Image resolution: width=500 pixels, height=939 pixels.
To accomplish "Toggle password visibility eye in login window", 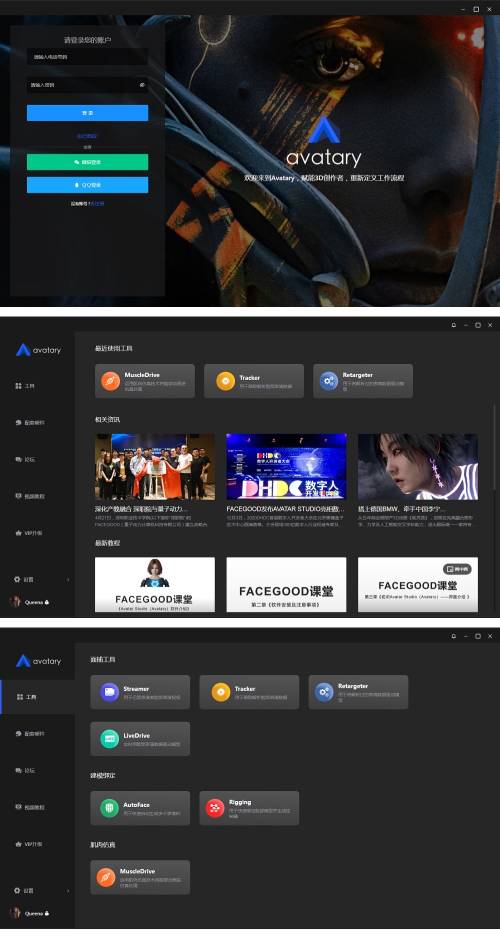I will click(143, 85).
